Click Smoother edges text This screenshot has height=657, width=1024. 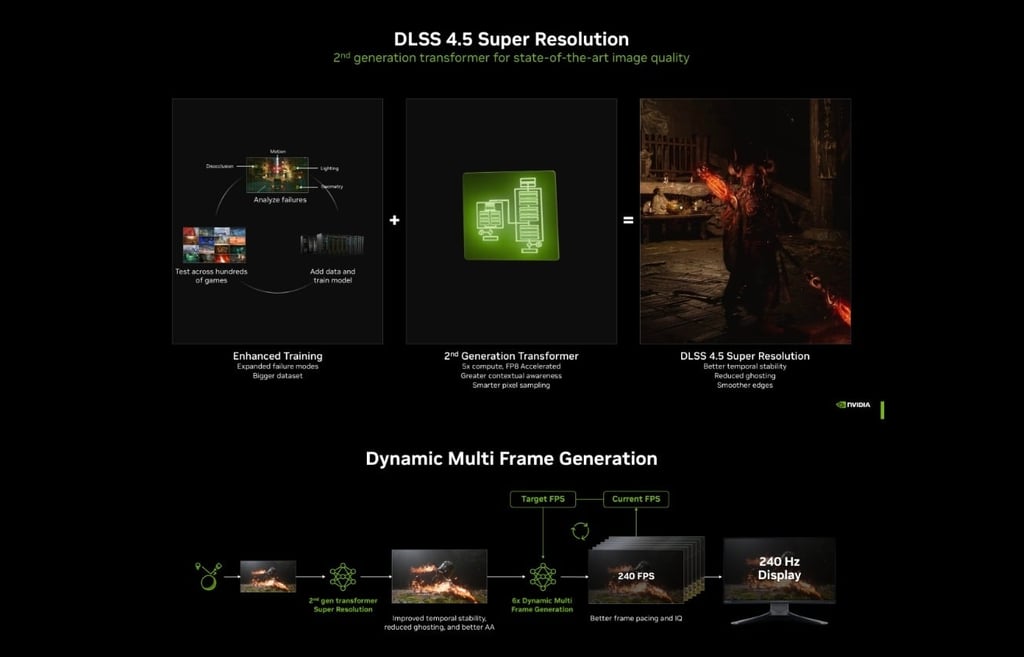pos(745,385)
